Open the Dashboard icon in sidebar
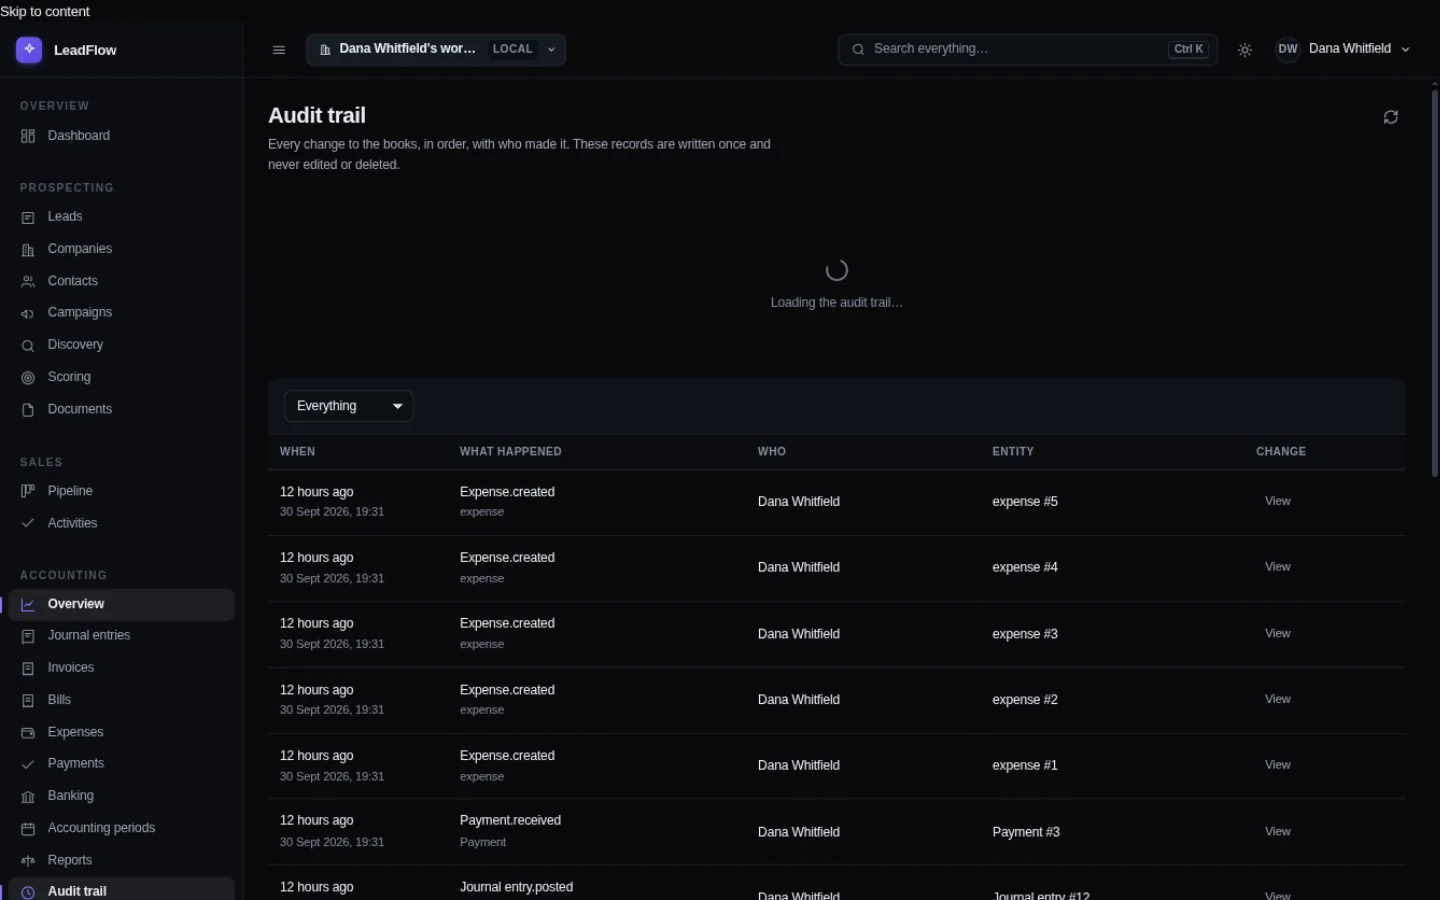 coord(28,136)
